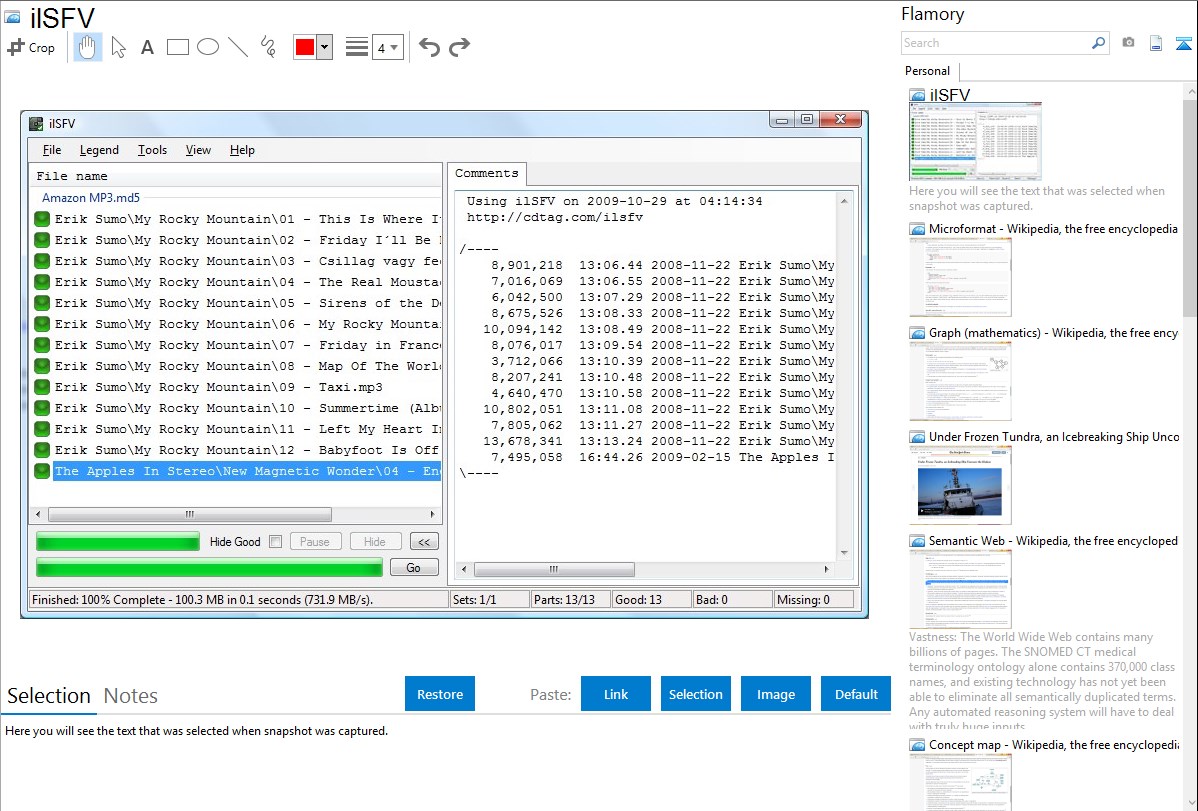
Task: Select the Personal tab
Action: point(928,71)
